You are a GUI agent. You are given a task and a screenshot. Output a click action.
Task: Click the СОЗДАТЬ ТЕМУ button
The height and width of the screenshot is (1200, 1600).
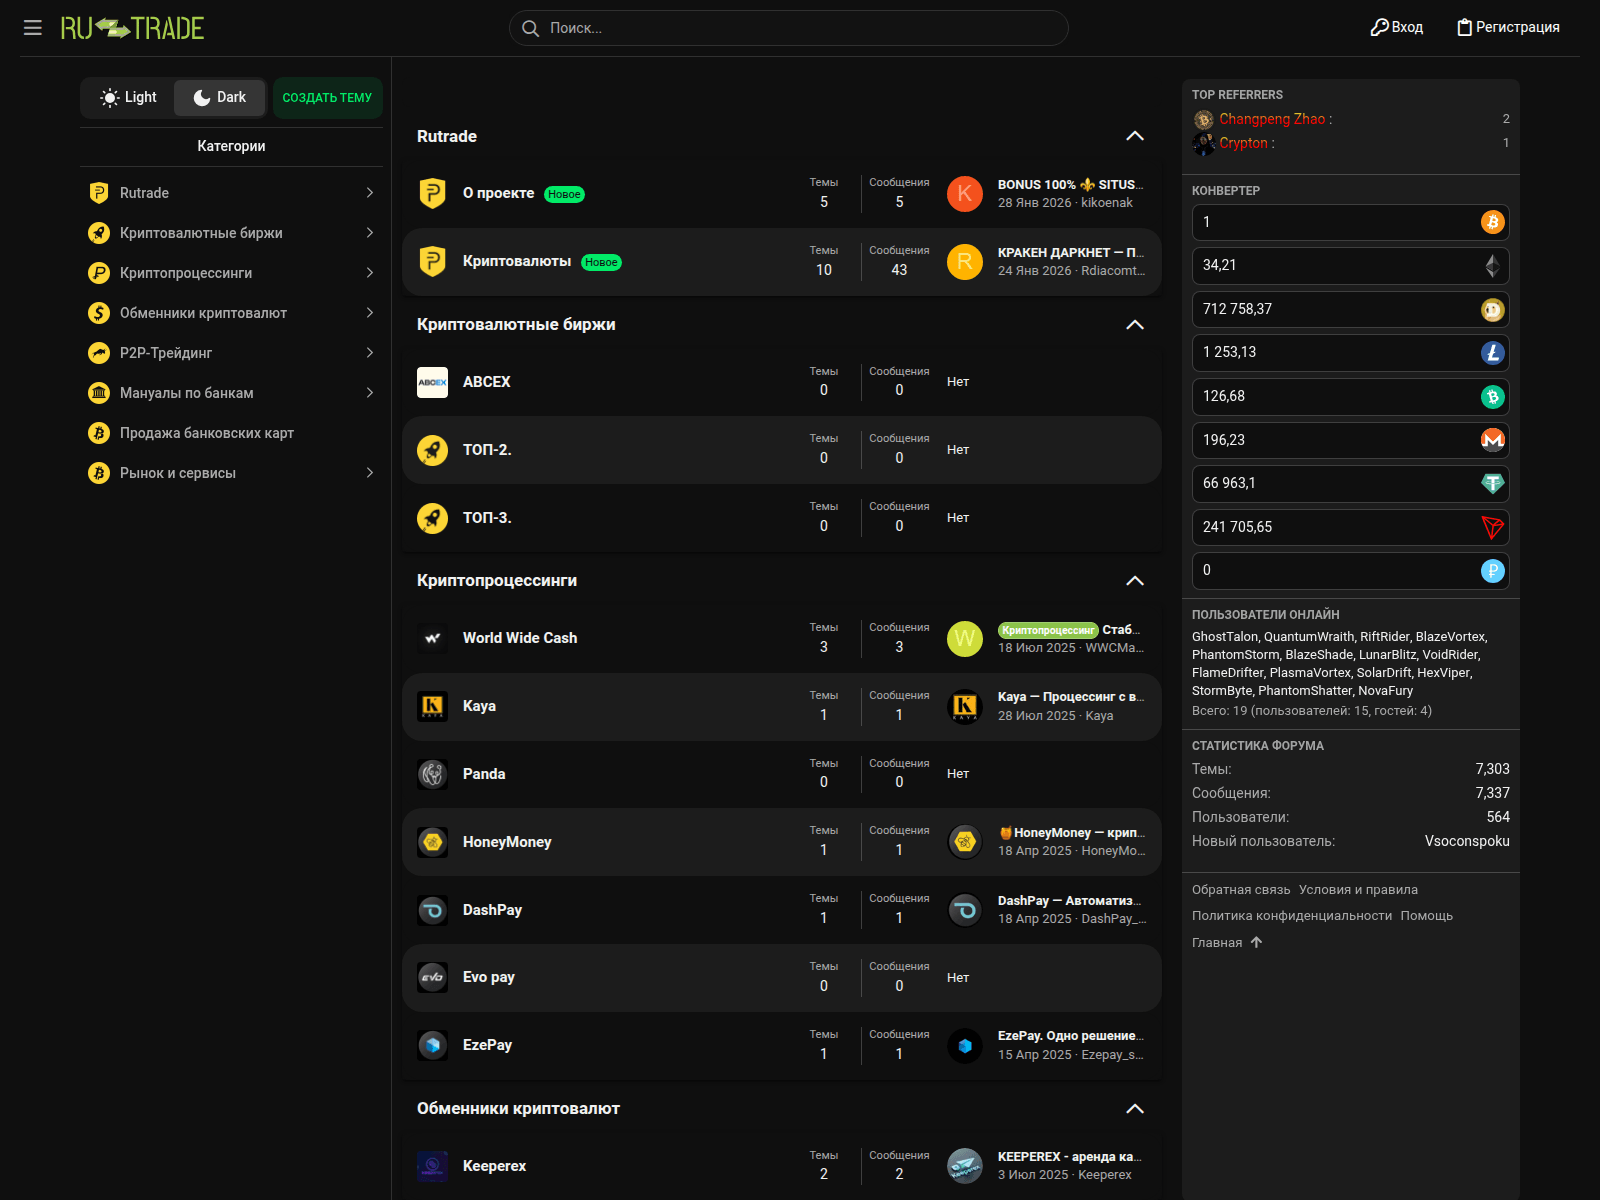[x=327, y=98]
